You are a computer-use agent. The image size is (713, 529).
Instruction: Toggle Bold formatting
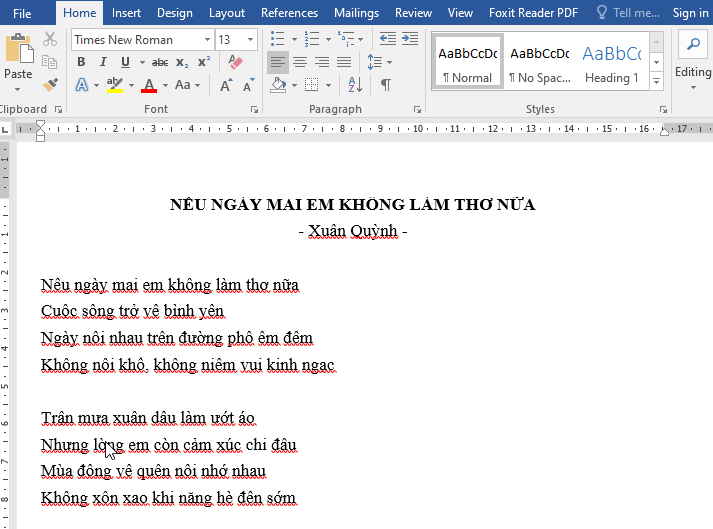click(81, 62)
